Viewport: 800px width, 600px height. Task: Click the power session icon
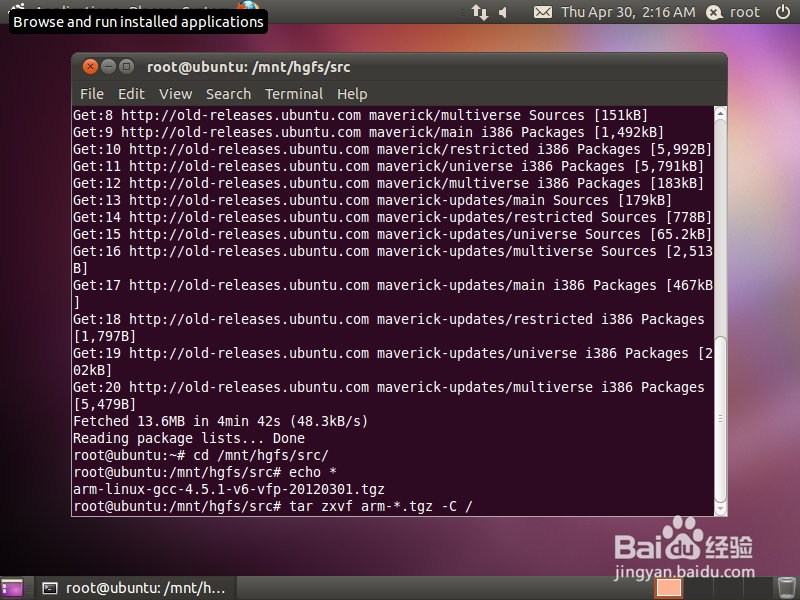tap(783, 12)
